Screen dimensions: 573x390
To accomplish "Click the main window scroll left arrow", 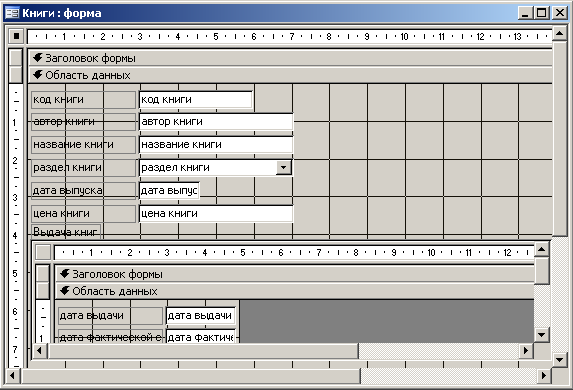I will pyautogui.click(x=12, y=375).
